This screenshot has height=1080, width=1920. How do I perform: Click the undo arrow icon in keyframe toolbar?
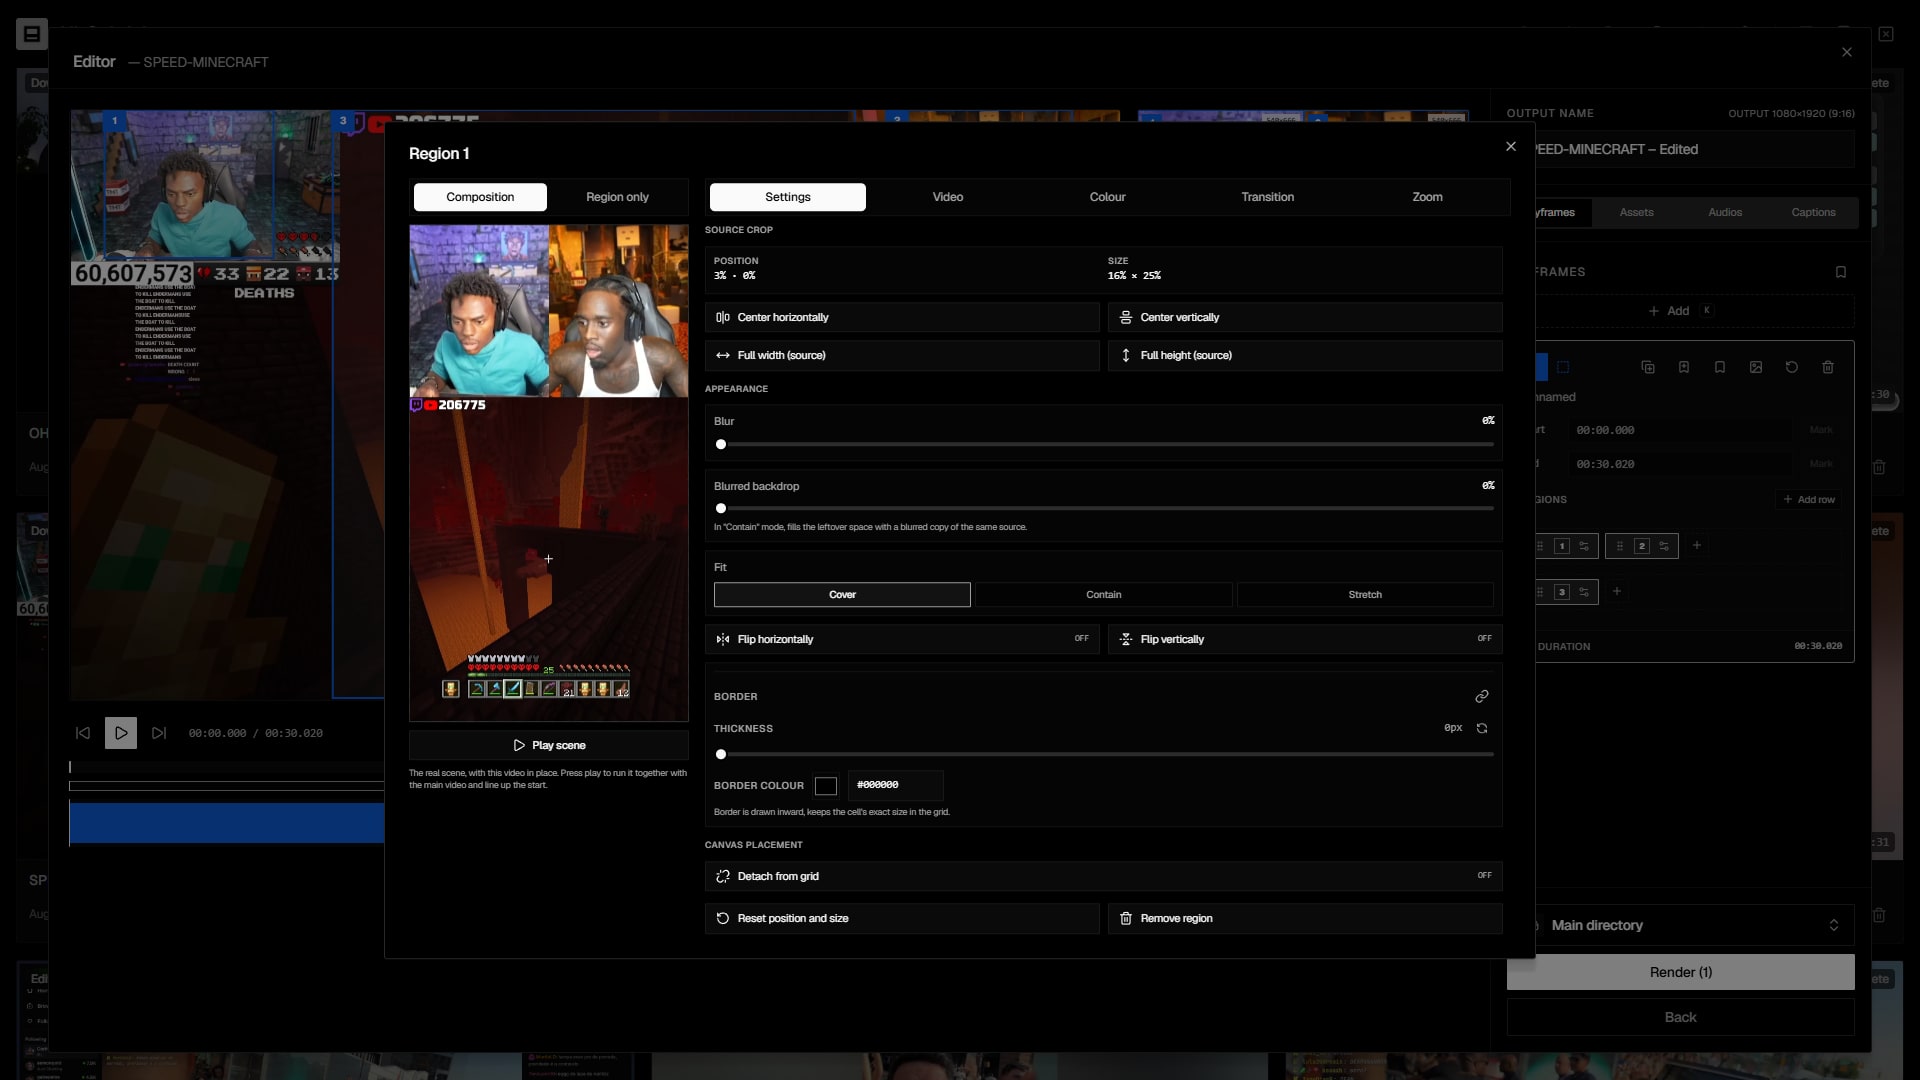click(1792, 367)
